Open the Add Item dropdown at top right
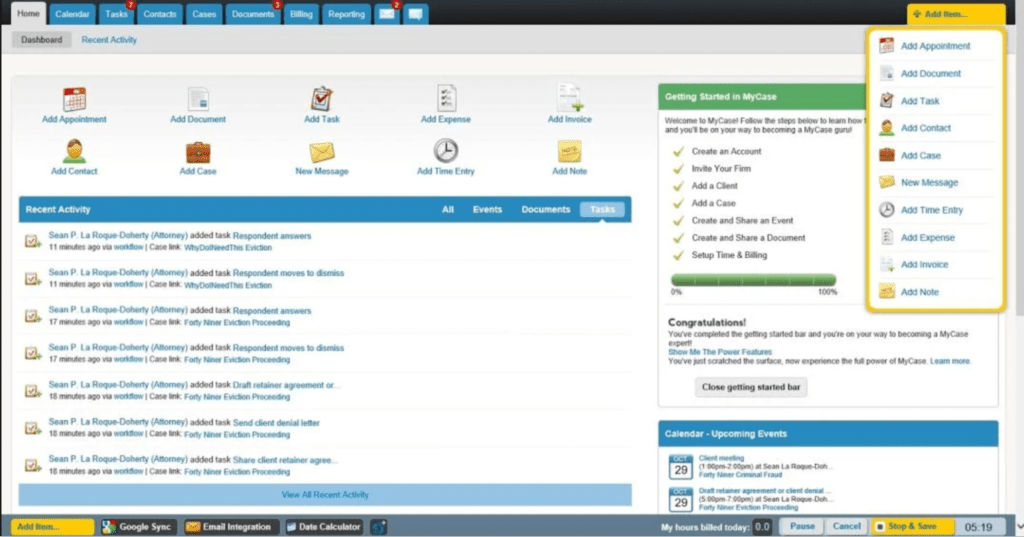The height and width of the screenshot is (537, 1024). (x=955, y=14)
